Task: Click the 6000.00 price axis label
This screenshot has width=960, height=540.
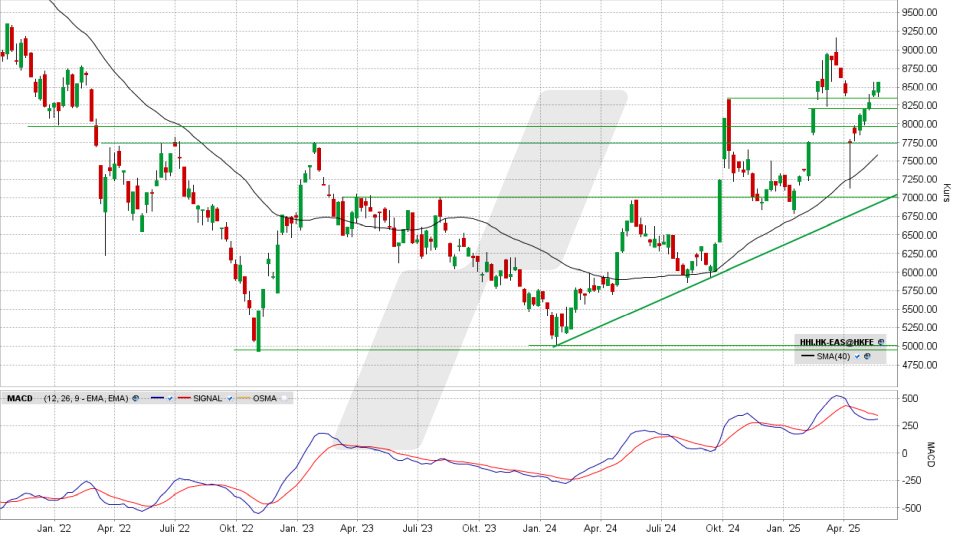Action: 920,272
